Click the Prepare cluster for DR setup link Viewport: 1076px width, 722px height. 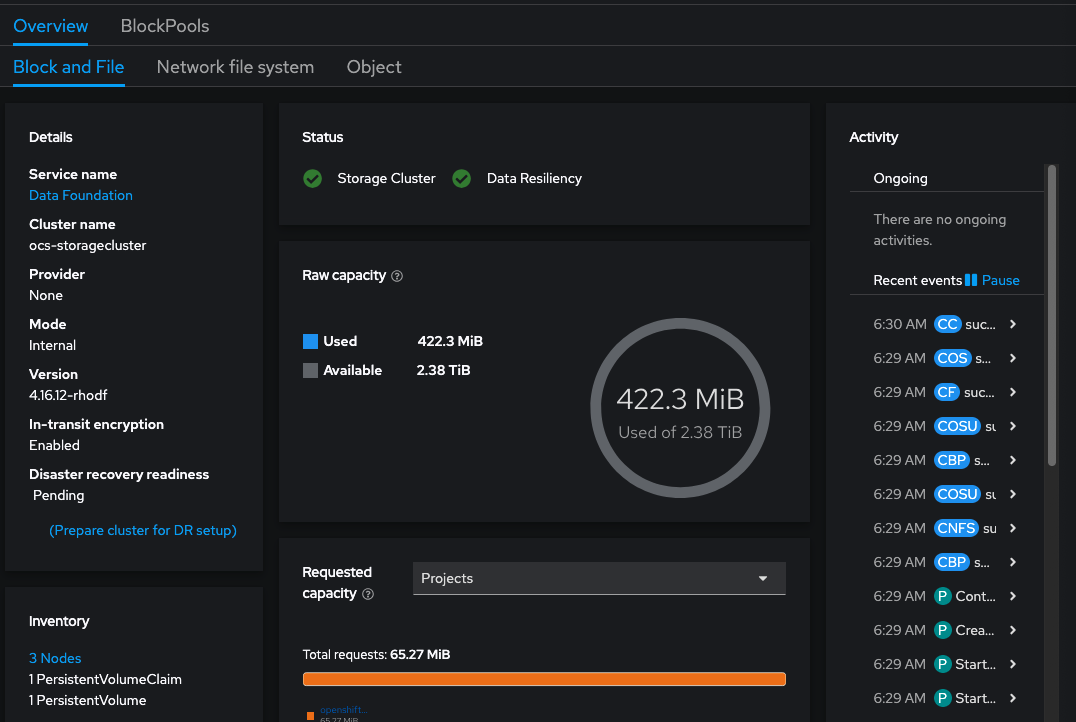(143, 531)
